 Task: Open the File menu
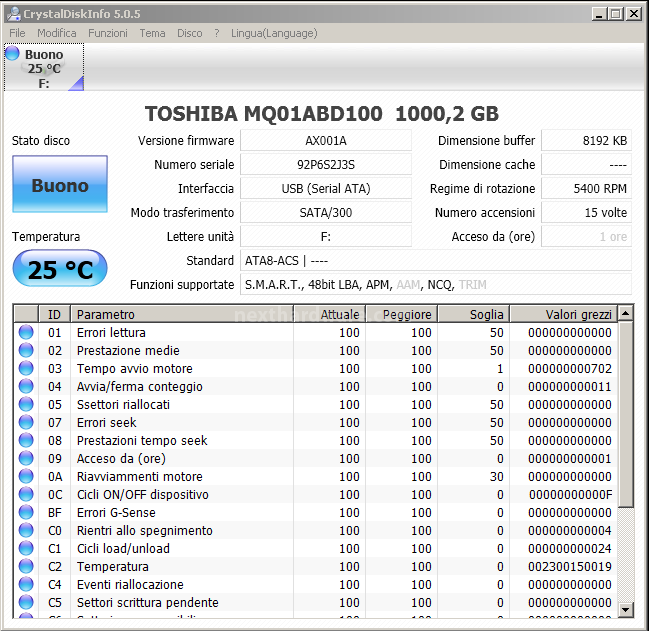17,33
